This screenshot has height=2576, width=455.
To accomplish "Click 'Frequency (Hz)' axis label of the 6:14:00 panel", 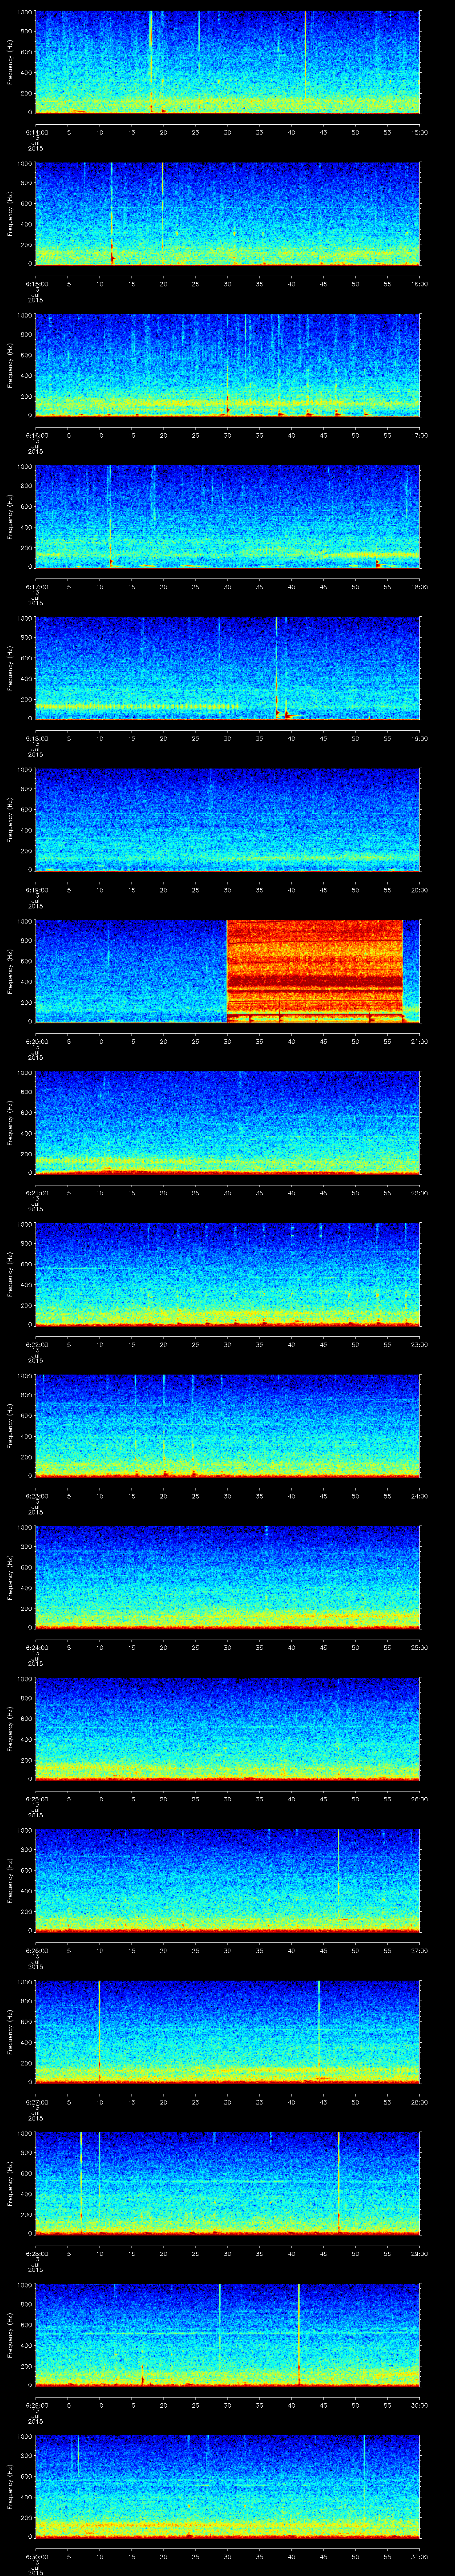I will (x=11, y=62).
